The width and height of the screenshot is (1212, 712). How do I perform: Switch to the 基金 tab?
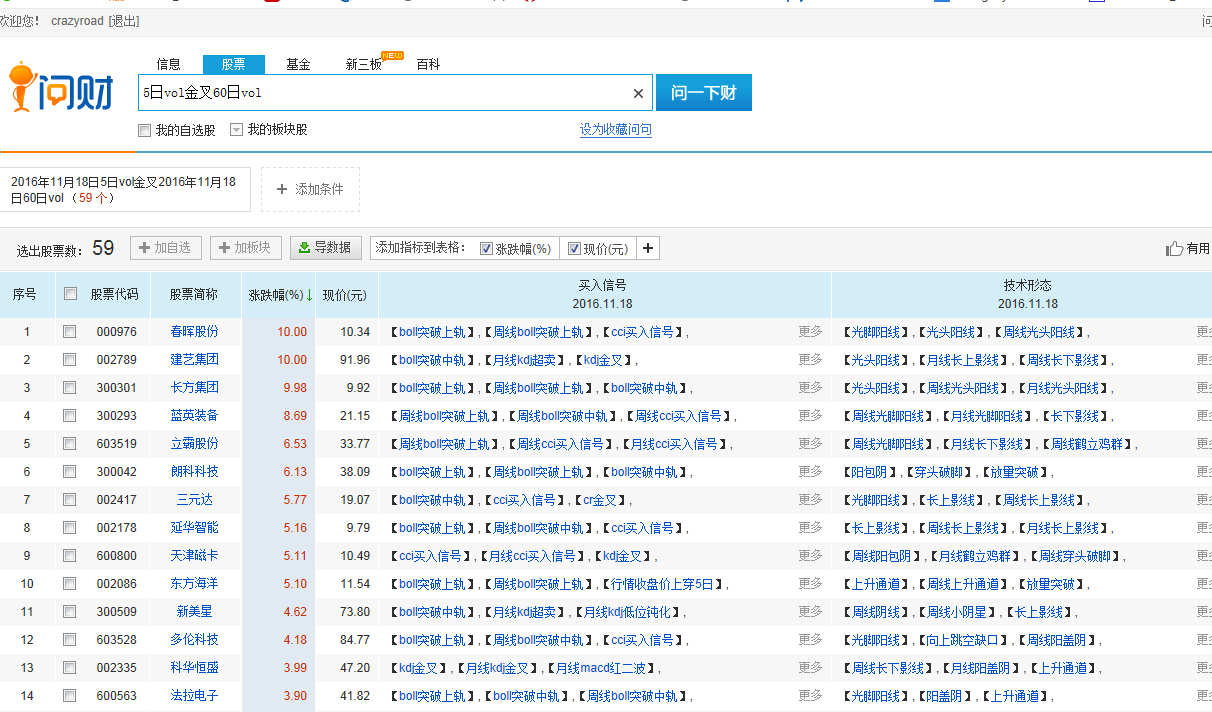pyautogui.click(x=298, y=64)
